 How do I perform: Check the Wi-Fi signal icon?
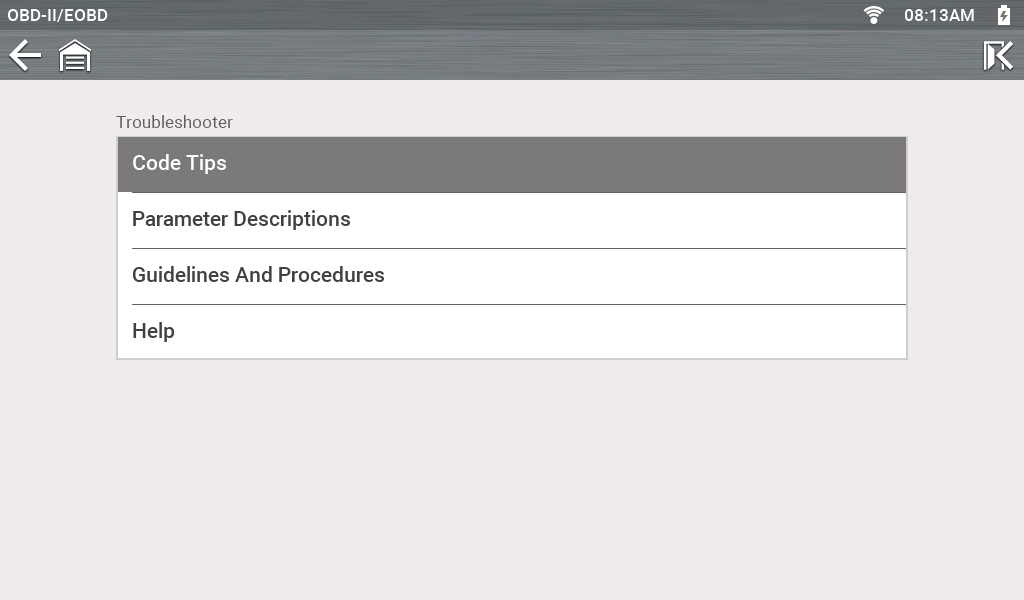(x=874, y=15)
